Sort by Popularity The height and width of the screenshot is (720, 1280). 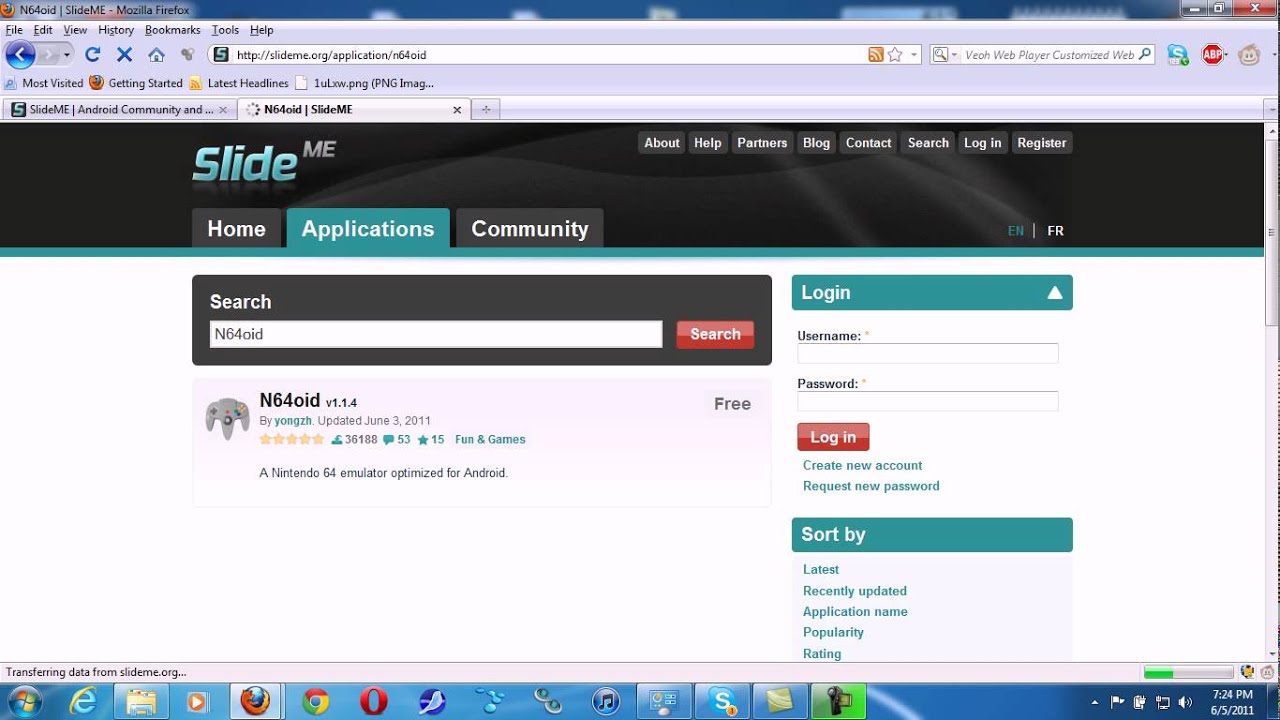pos(833,632)
